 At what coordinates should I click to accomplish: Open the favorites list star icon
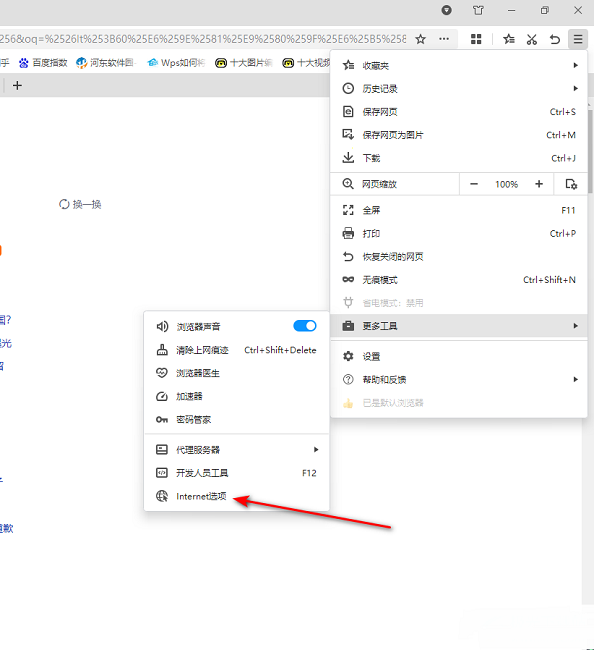point(509,39)
